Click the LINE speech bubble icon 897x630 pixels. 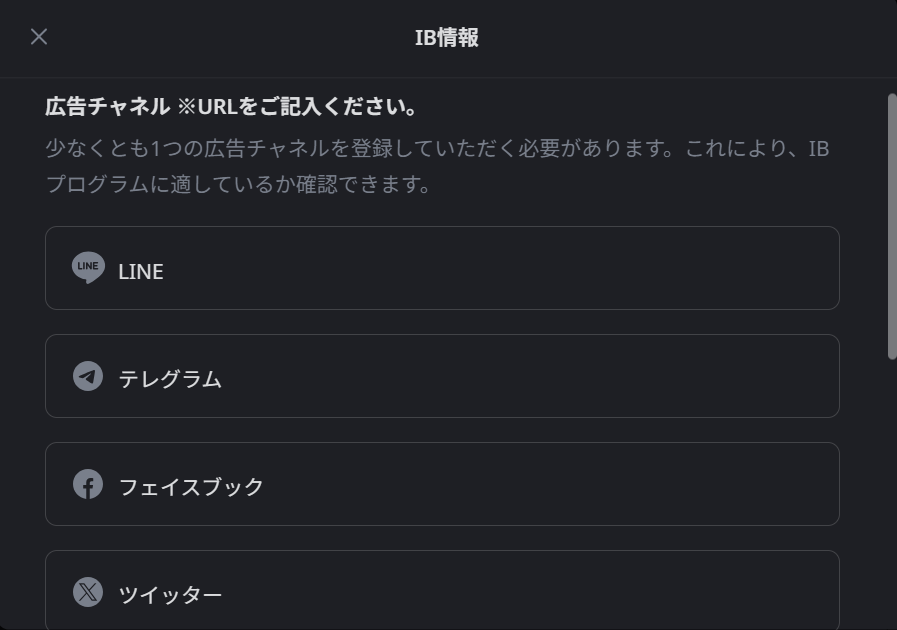88,267
